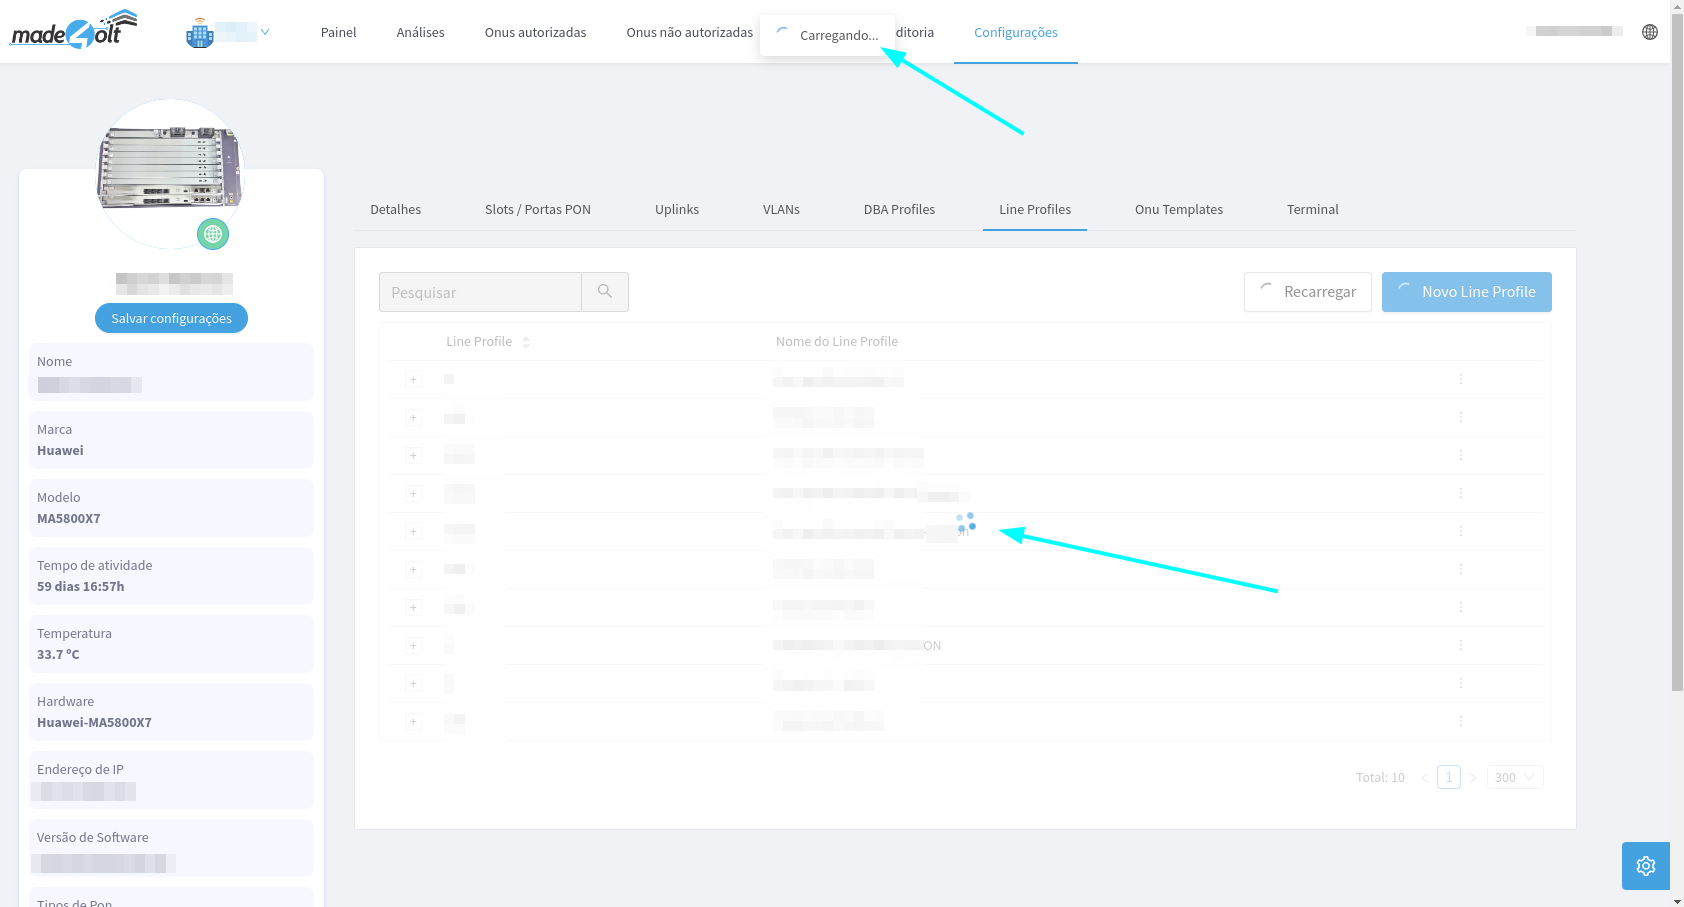Focus the Pesquisar search field

(480, 292)
